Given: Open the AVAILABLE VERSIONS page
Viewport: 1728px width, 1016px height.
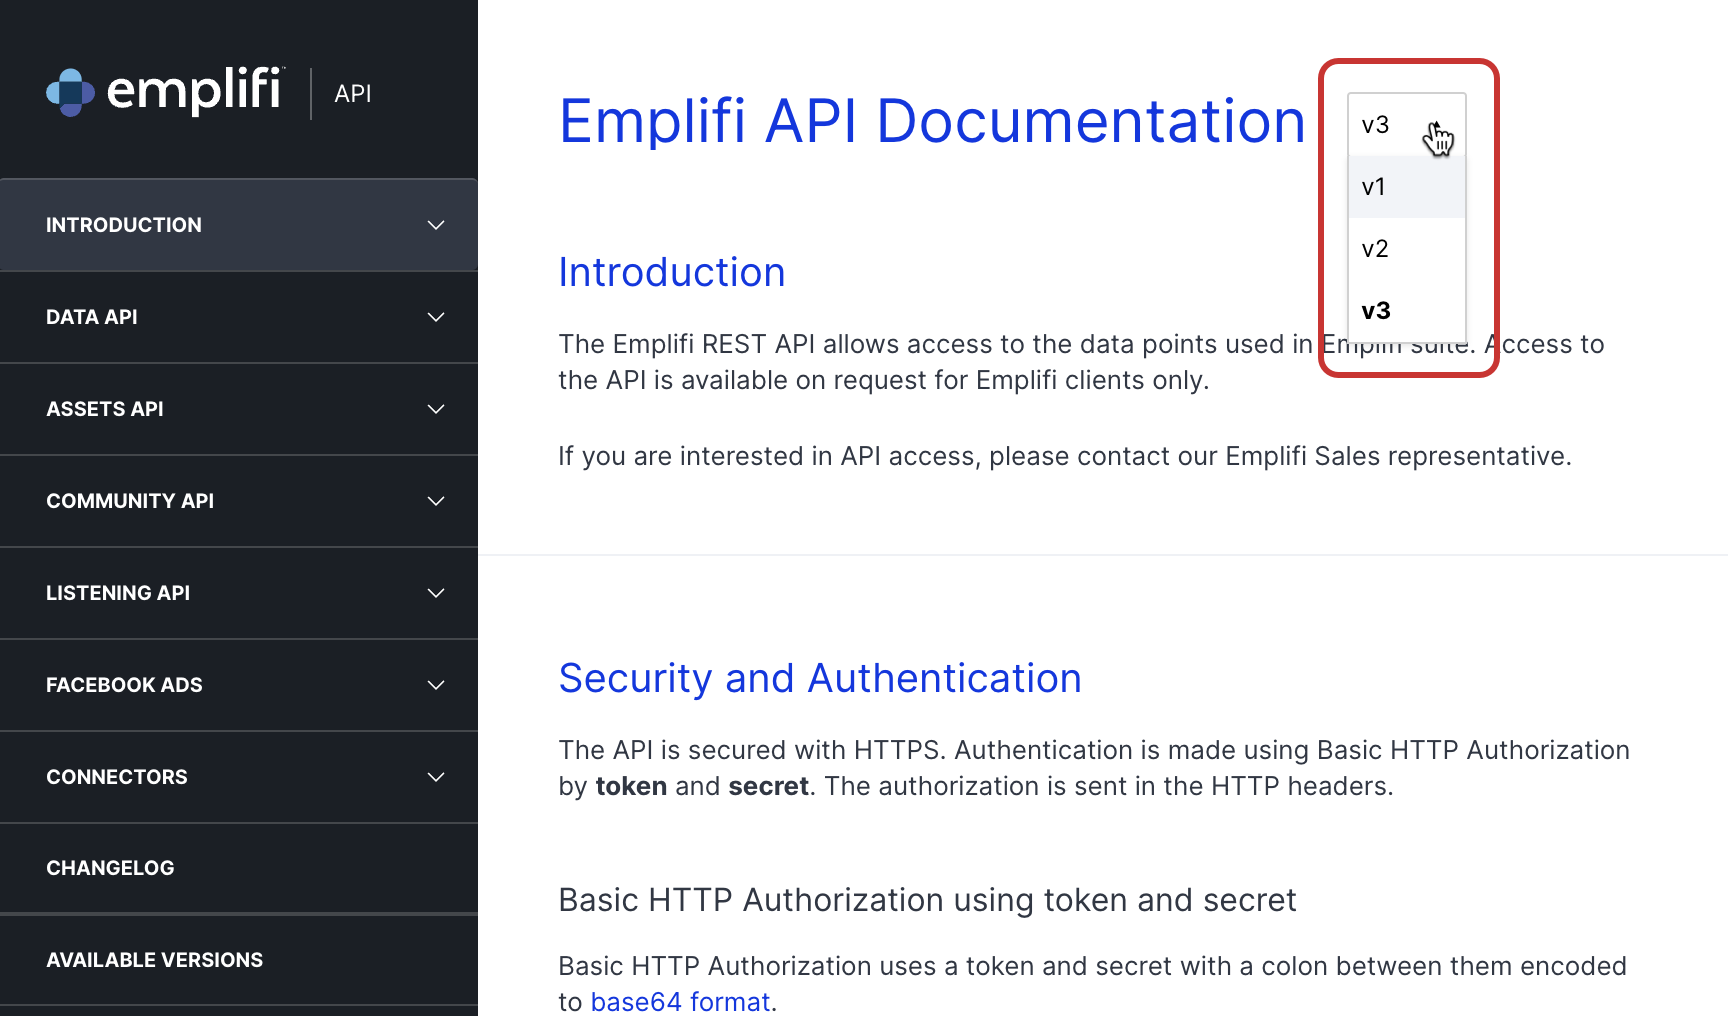Looking at the screenshot, I should (x=240, y=960).
